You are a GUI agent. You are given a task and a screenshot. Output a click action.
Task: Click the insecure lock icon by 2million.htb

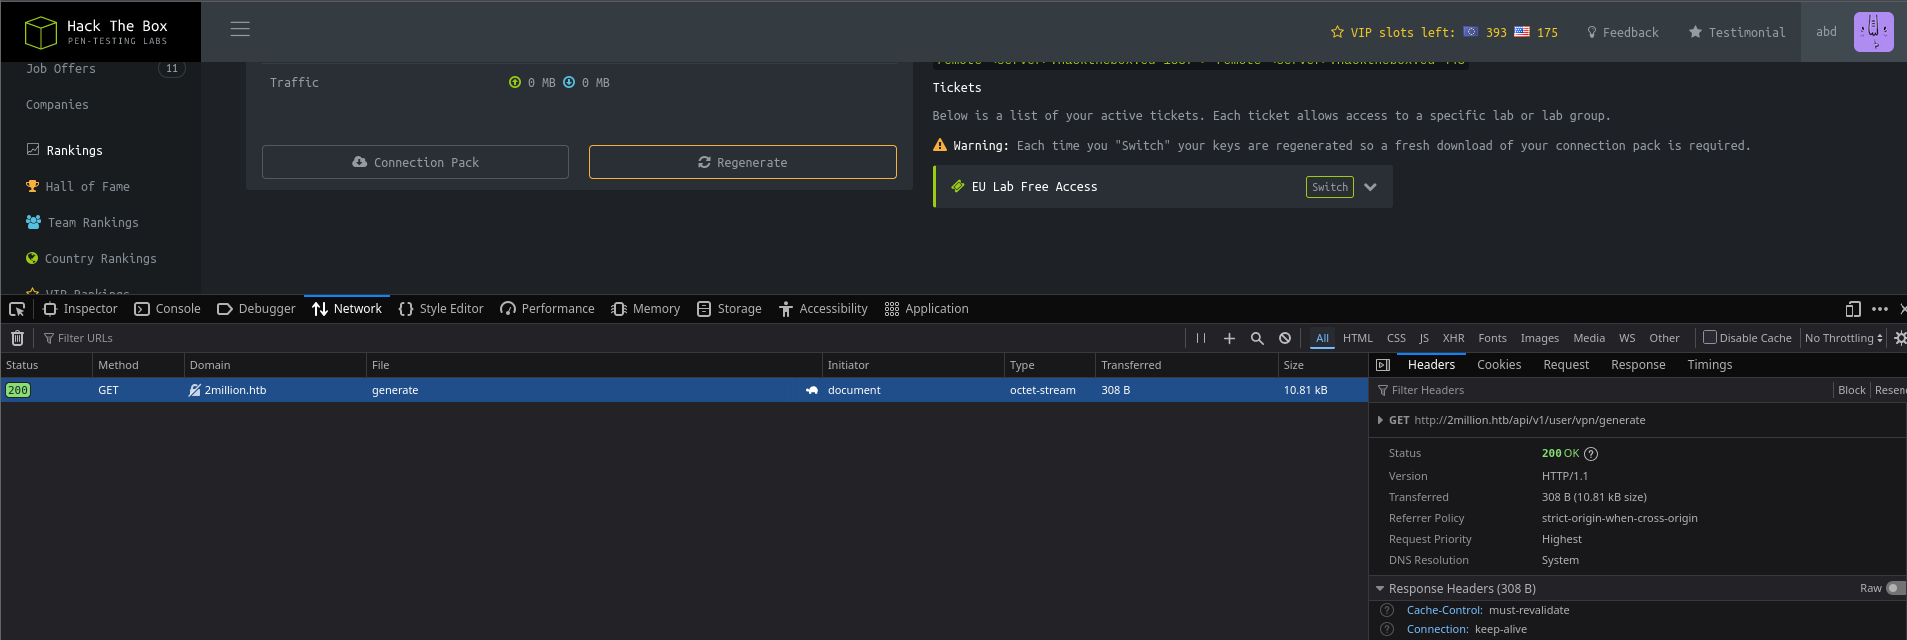point(195,390)
